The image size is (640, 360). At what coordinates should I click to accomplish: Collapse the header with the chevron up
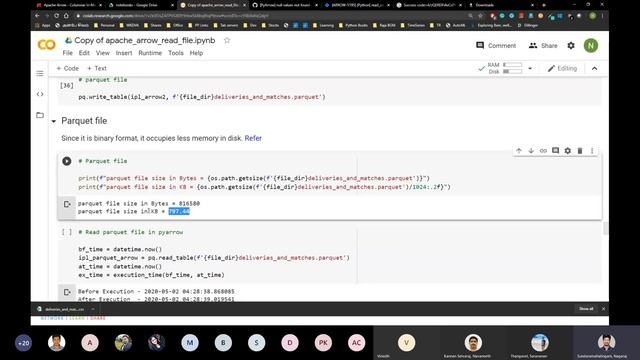(x=594, y=69)
